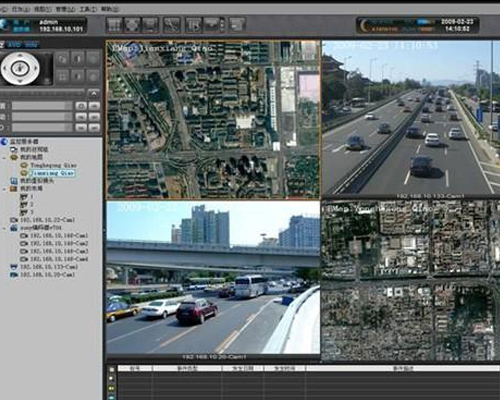Click the camera button next to first preset box
Viewport: 500px width, 400px height.
[81, 106]
